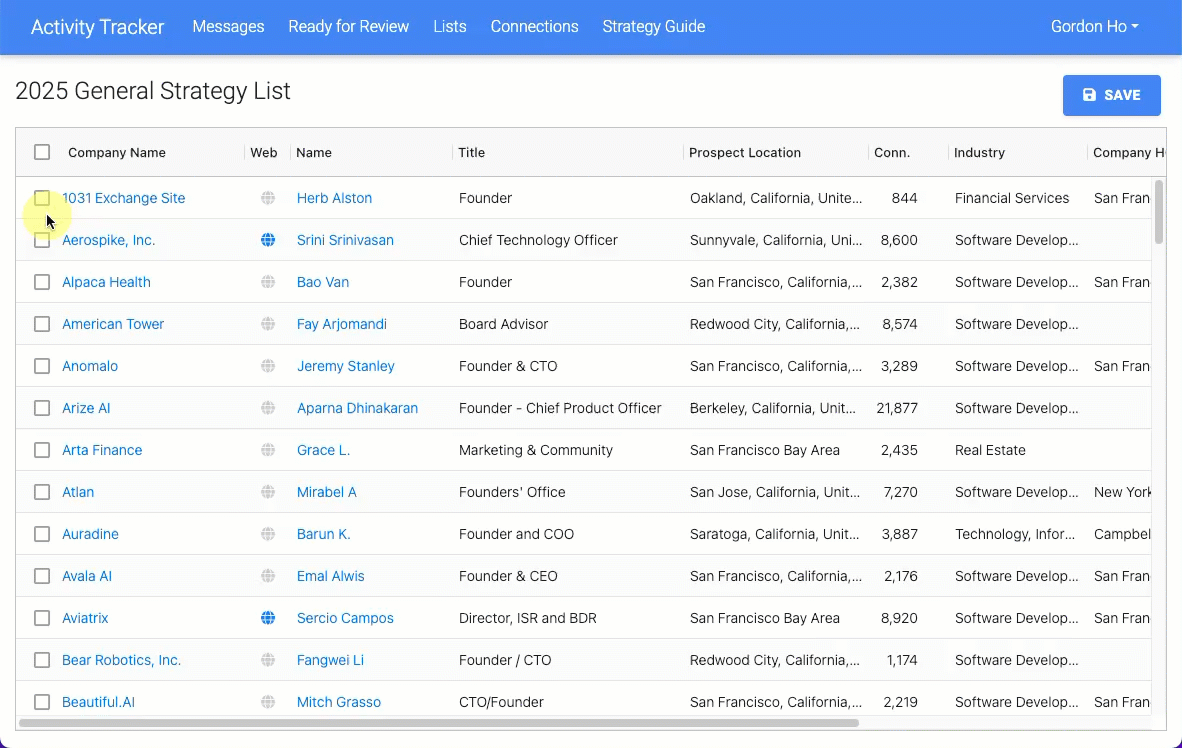Open the Messages navigation item
This screenshot has height=748, width=1182.
(x=228, y=27)
